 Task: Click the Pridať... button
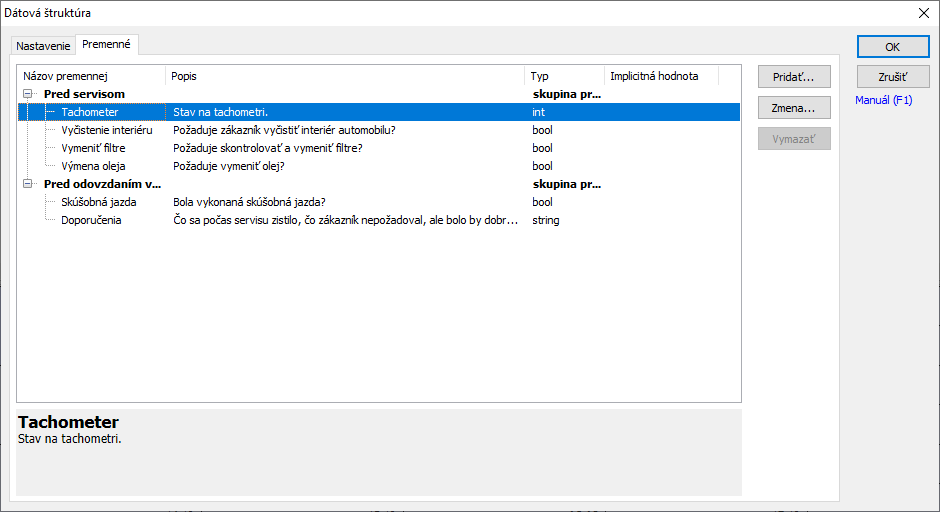point(794,77)
